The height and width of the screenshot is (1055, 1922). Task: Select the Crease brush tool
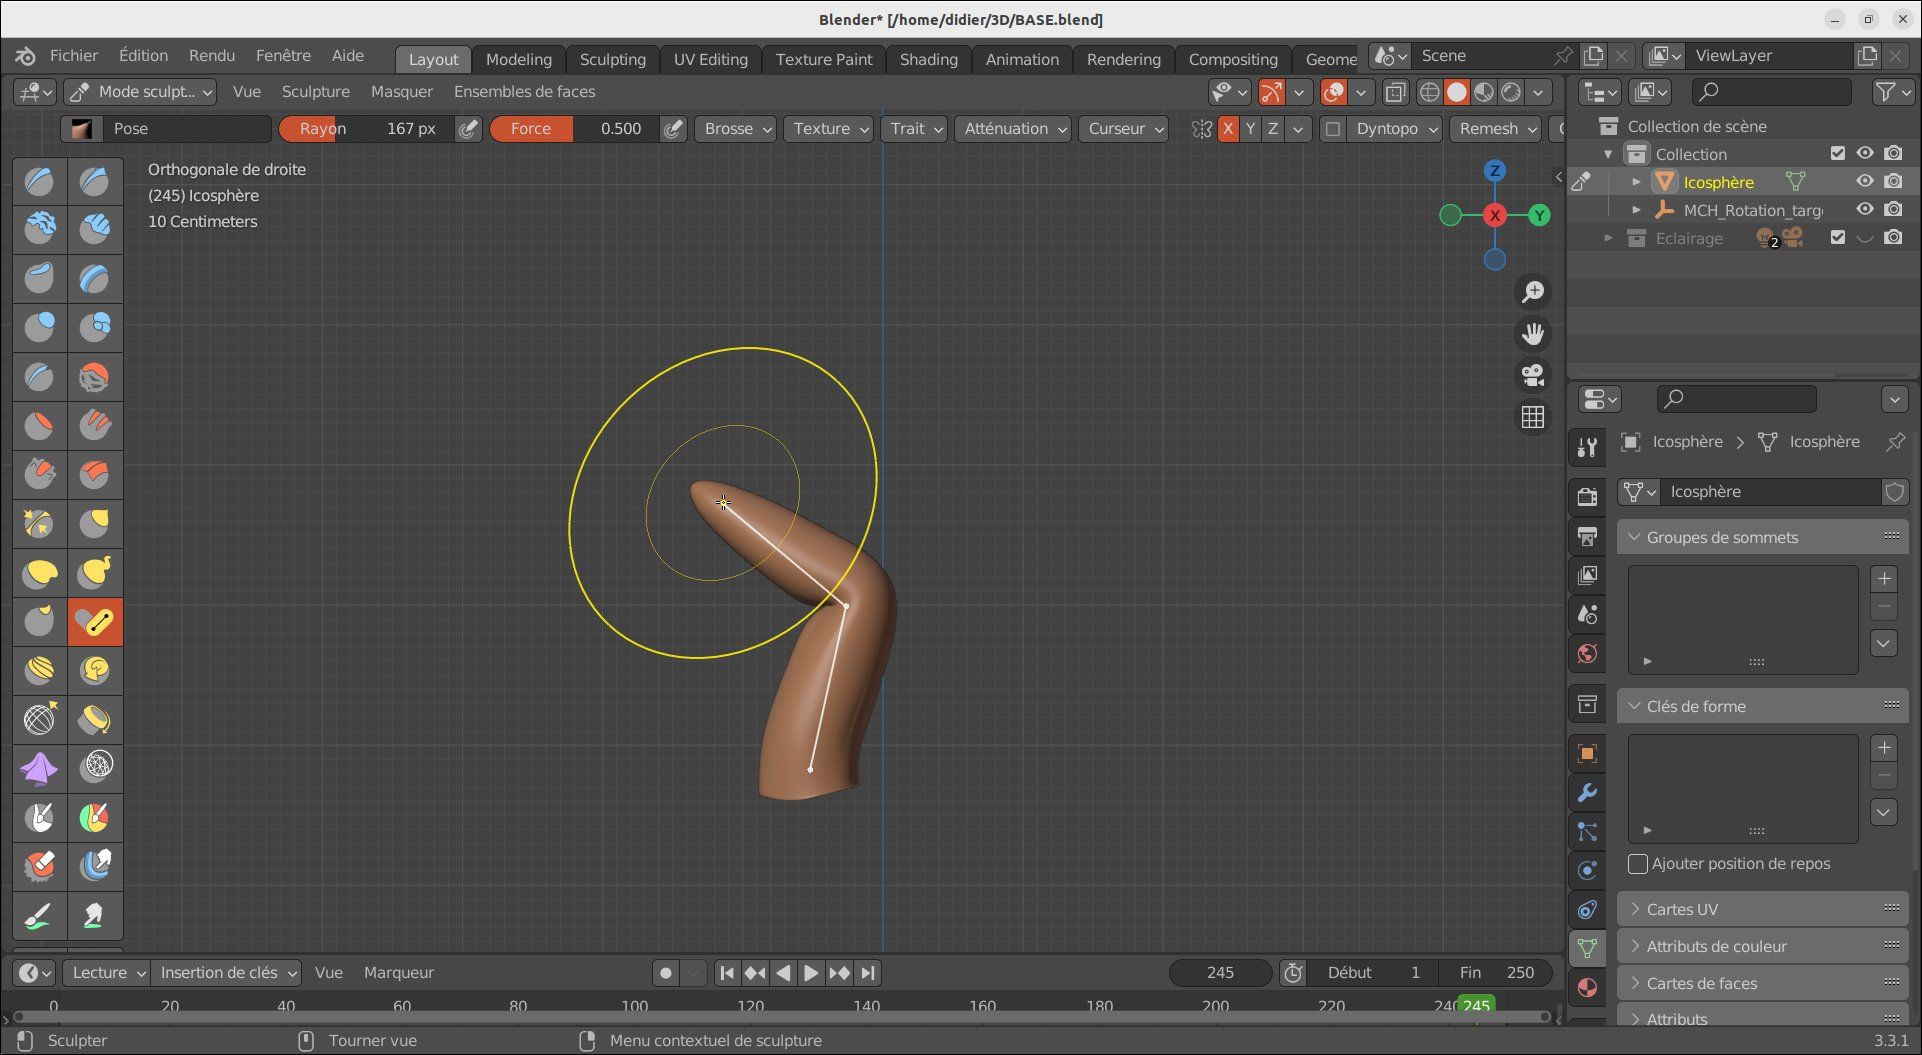[x=40, y=377]
